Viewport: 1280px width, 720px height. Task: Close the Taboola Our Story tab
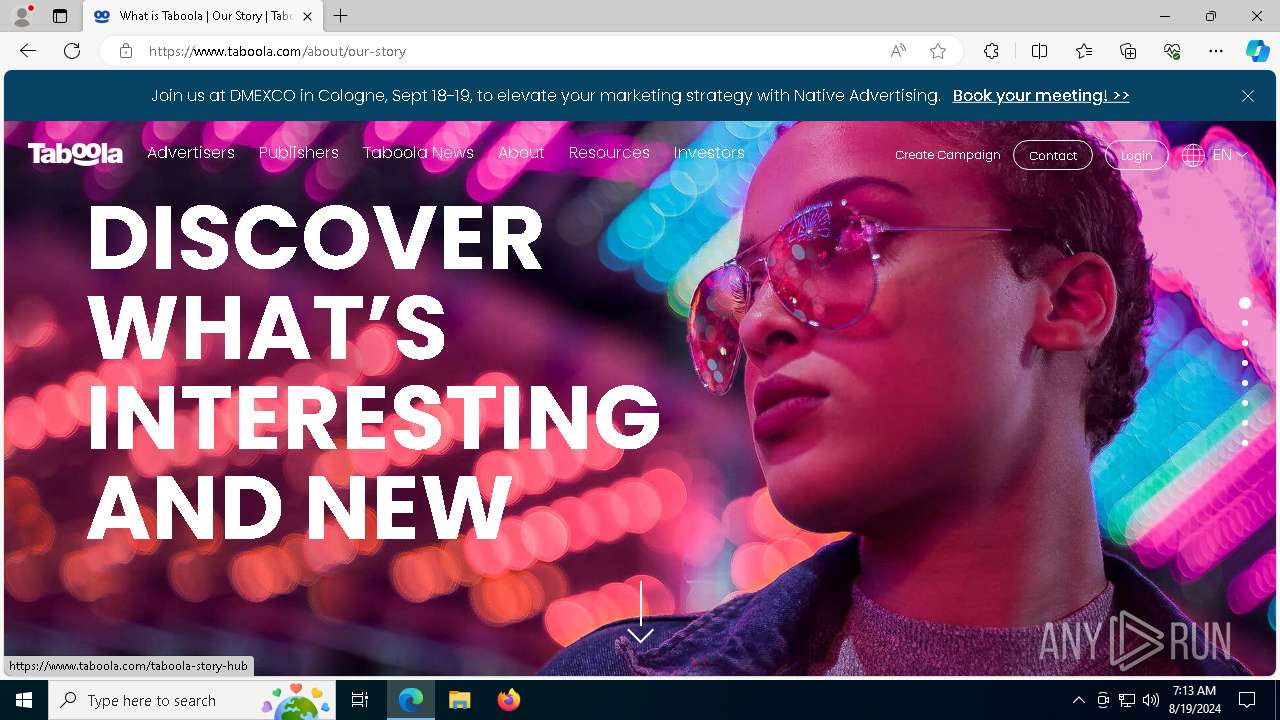308,16
